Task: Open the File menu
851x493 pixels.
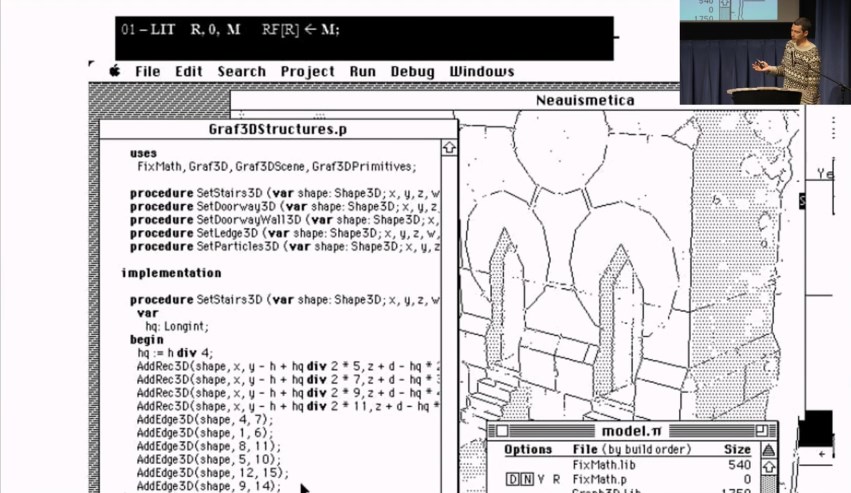Action: [147, 71]
